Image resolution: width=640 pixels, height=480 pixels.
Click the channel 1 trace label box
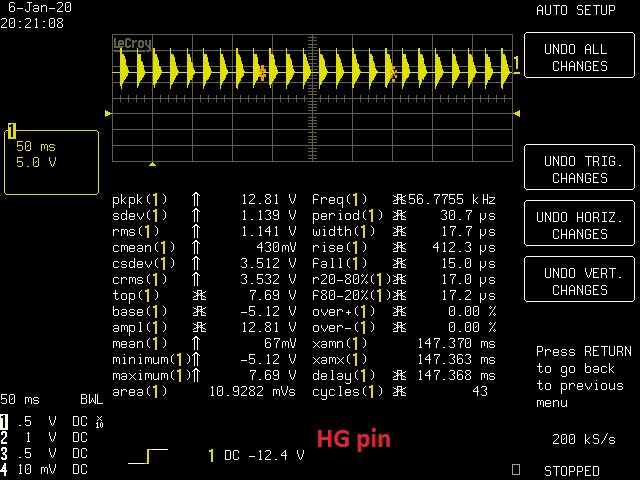tap(51, 162)
